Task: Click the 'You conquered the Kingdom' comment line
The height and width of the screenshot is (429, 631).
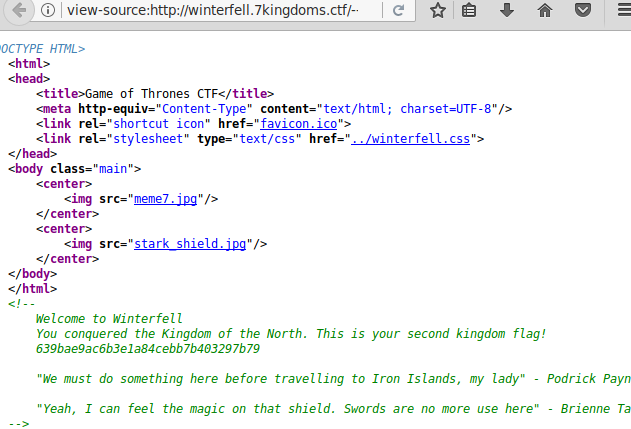Action: click(x=291, y=334)
